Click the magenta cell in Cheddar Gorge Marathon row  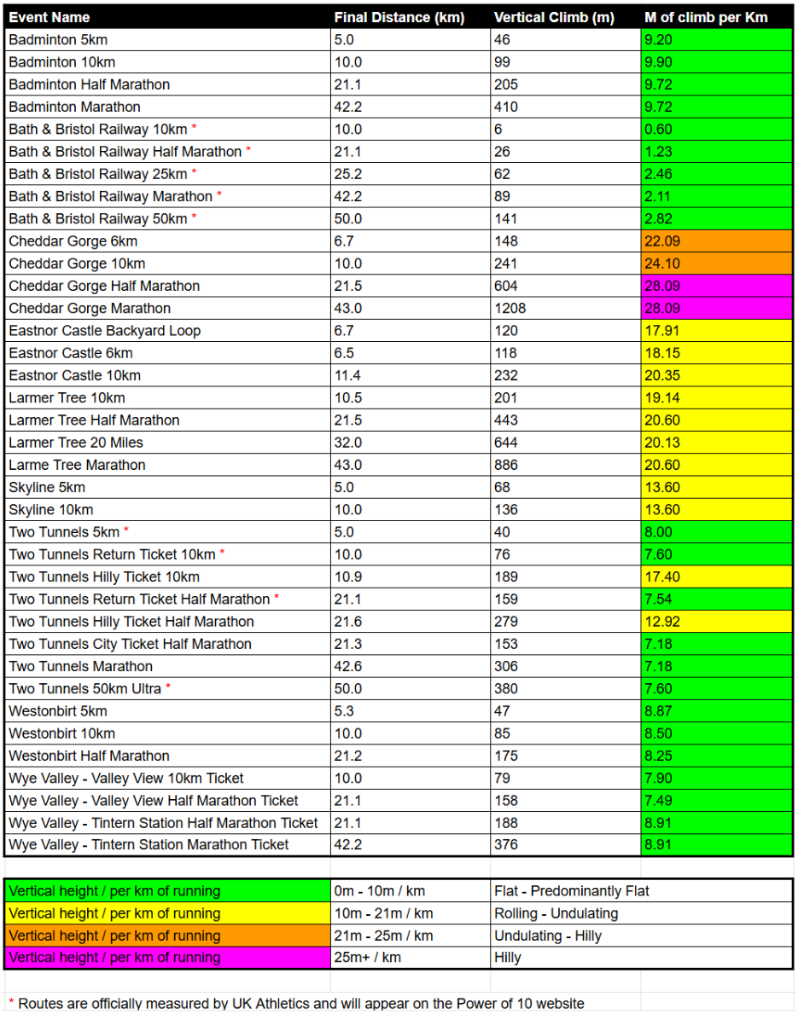(x=716, y=308)
